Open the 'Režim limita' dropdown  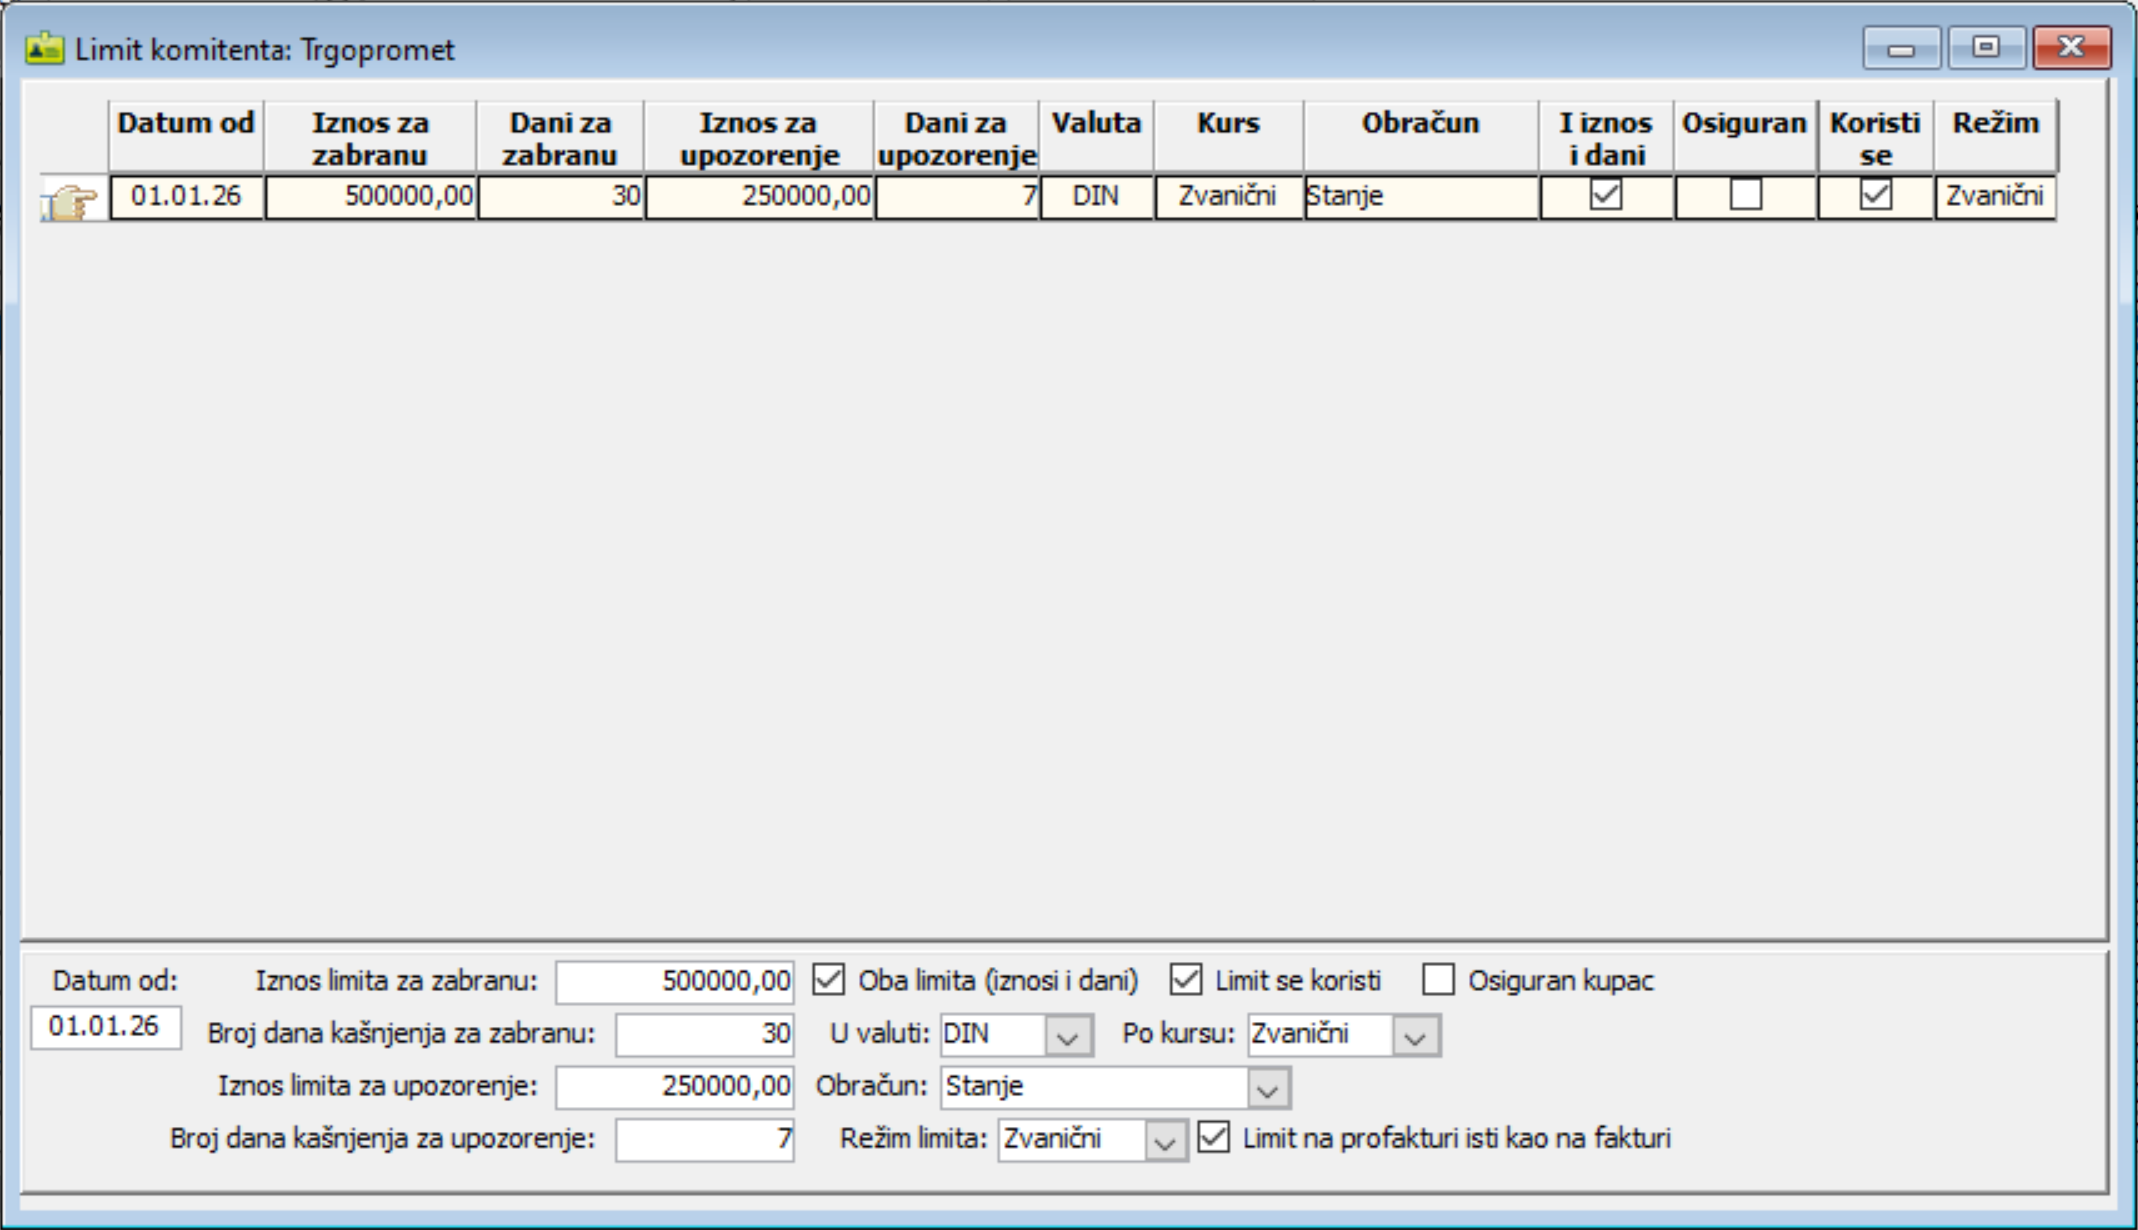pyautogui.click(x=1165, y=1140)
